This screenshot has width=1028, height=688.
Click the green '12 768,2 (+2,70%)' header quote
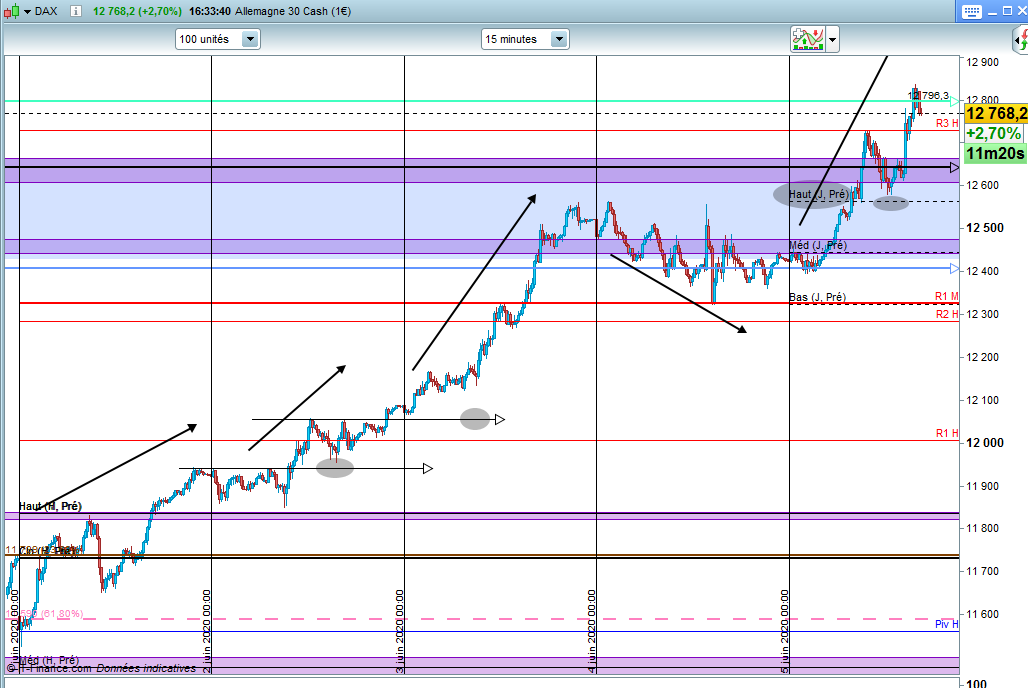coord(137,11)
